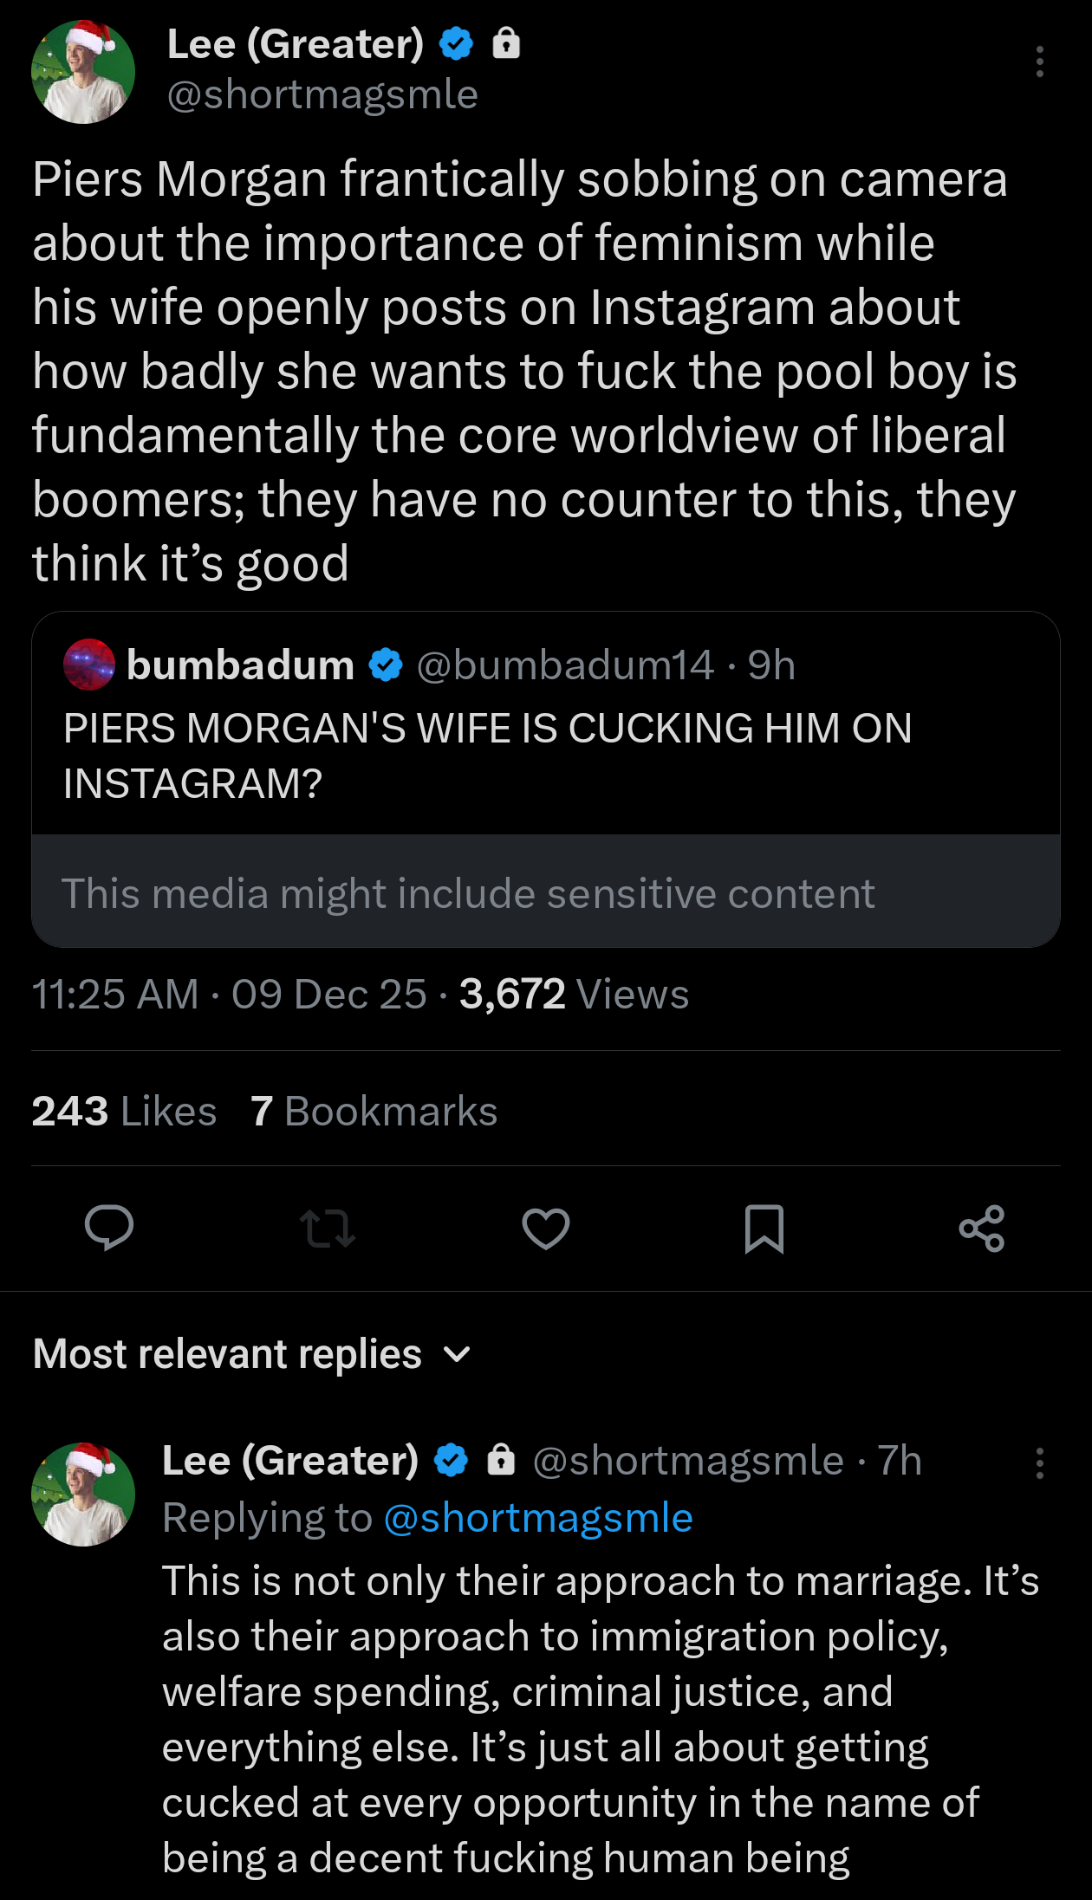Screen dimensions: 1092x1900
Task: Tap the lock icon beside top username
Action: (x=507, y=44)
